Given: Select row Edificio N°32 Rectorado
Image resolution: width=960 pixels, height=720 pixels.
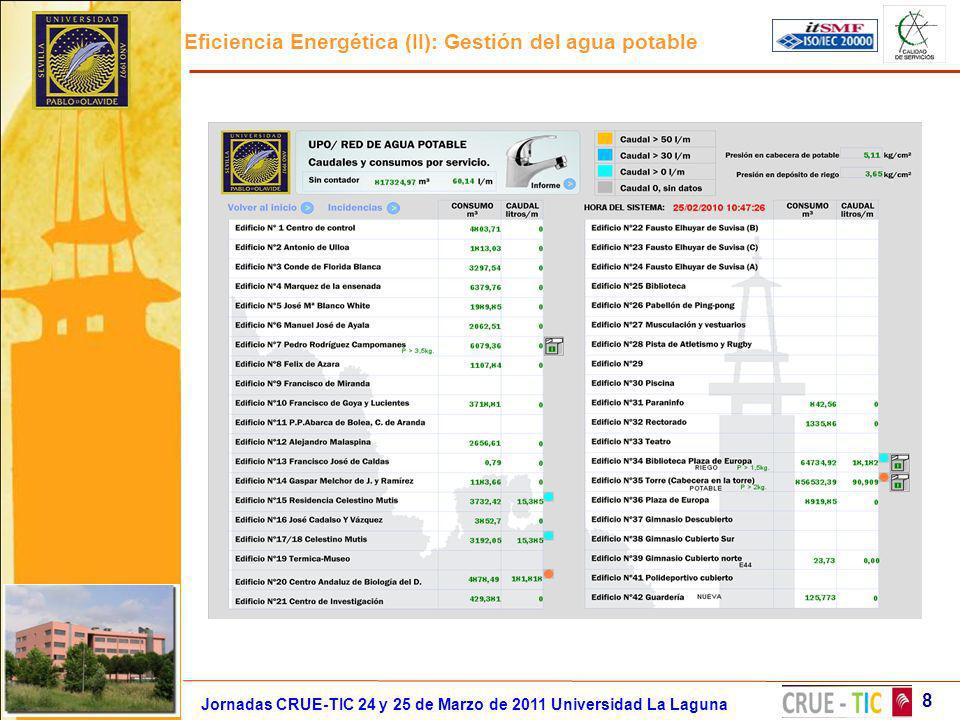Looking at the screenshot, I should (732, 423).
